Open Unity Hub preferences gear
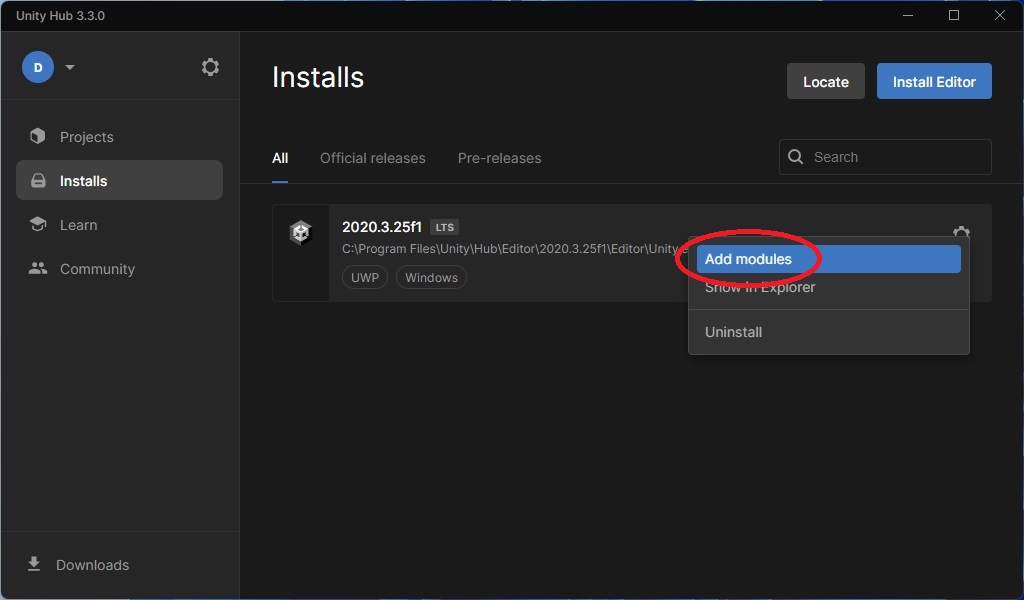 tap(210, 67)
